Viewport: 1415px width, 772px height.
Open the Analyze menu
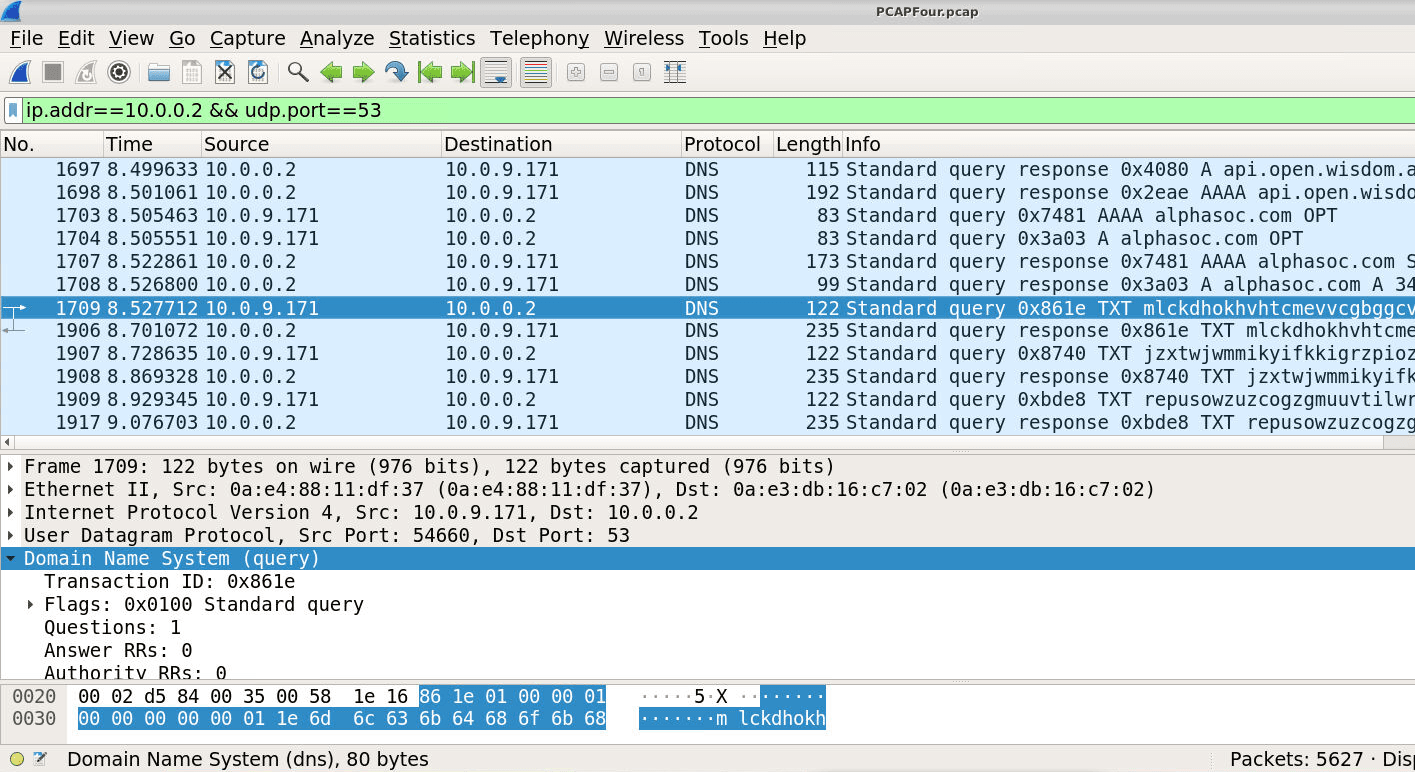point(337,38)
